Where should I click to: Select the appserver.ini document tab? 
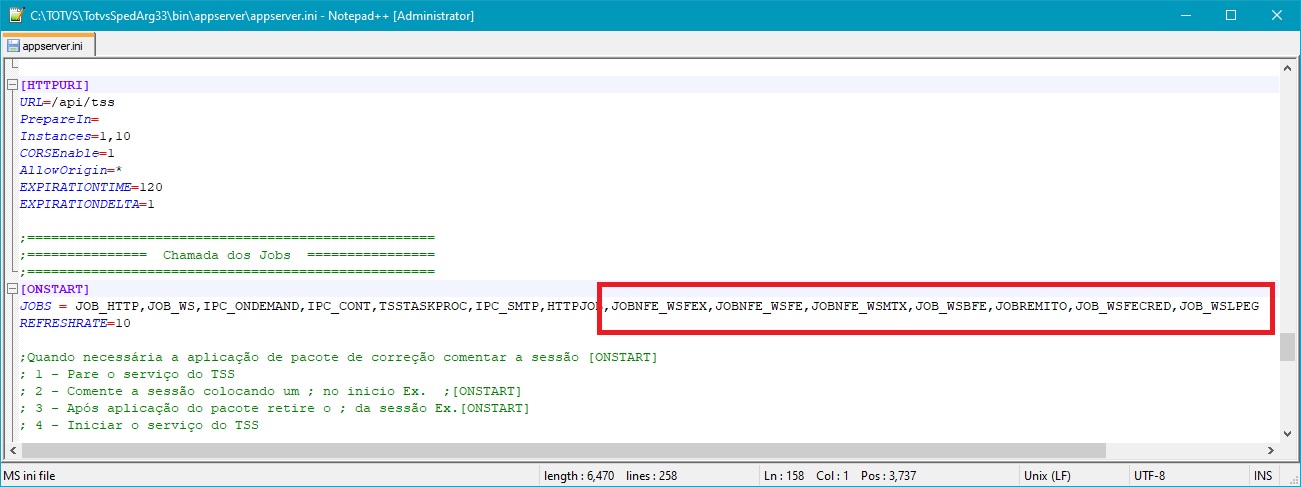(x=50, y=46)
